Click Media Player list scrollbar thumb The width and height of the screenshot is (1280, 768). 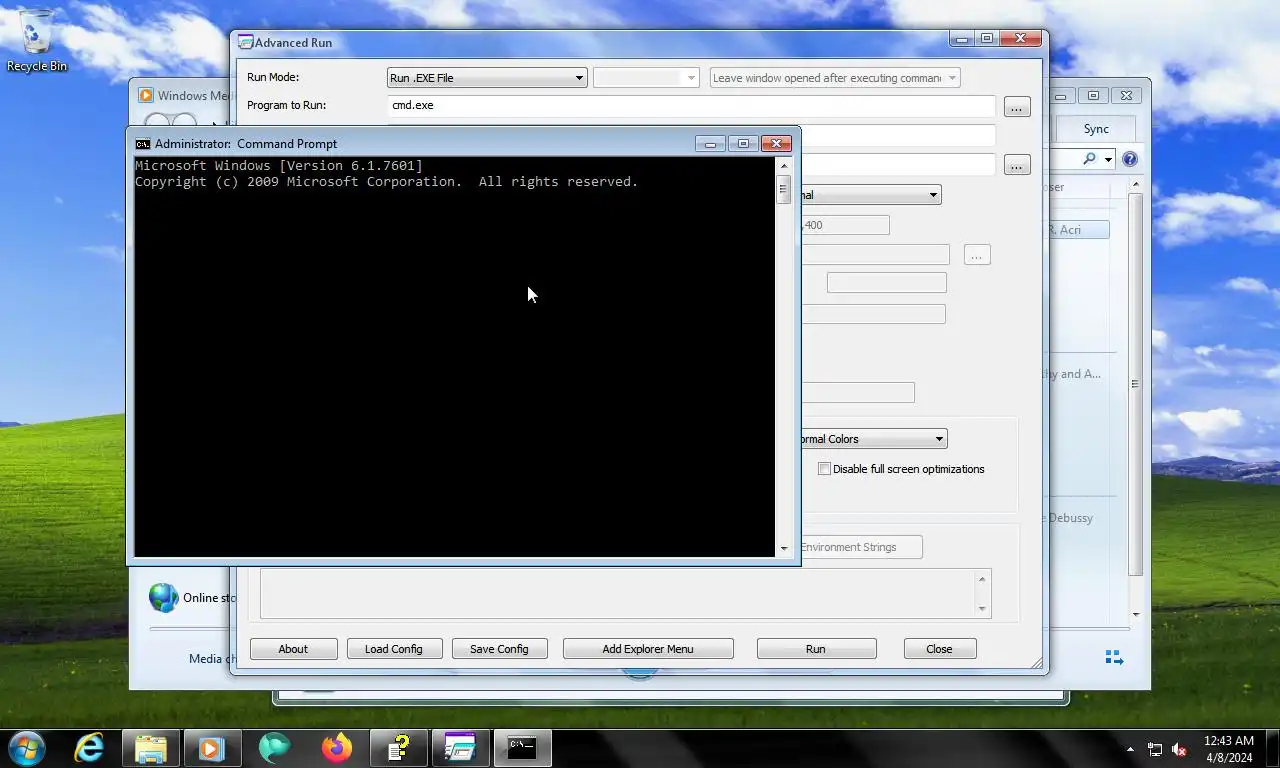tap(1135, 384)
